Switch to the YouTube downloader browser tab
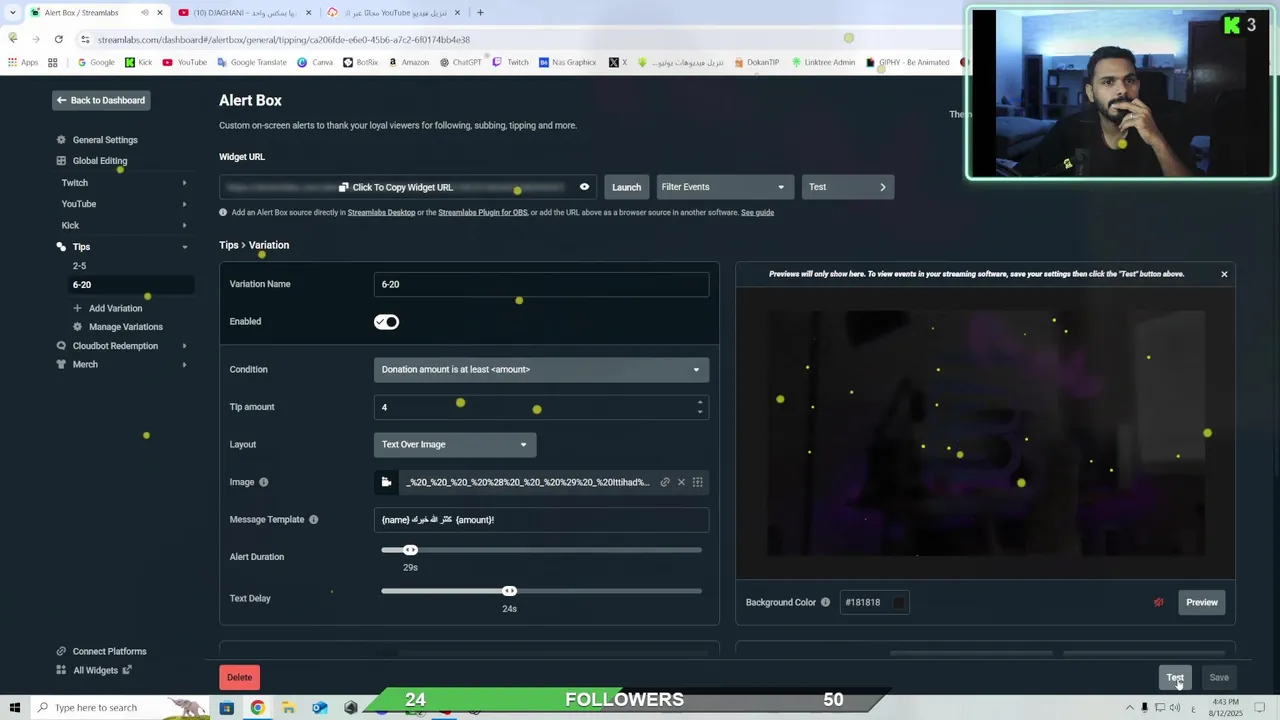Viewport: 1280px width, 720px height. click(393, 13)
